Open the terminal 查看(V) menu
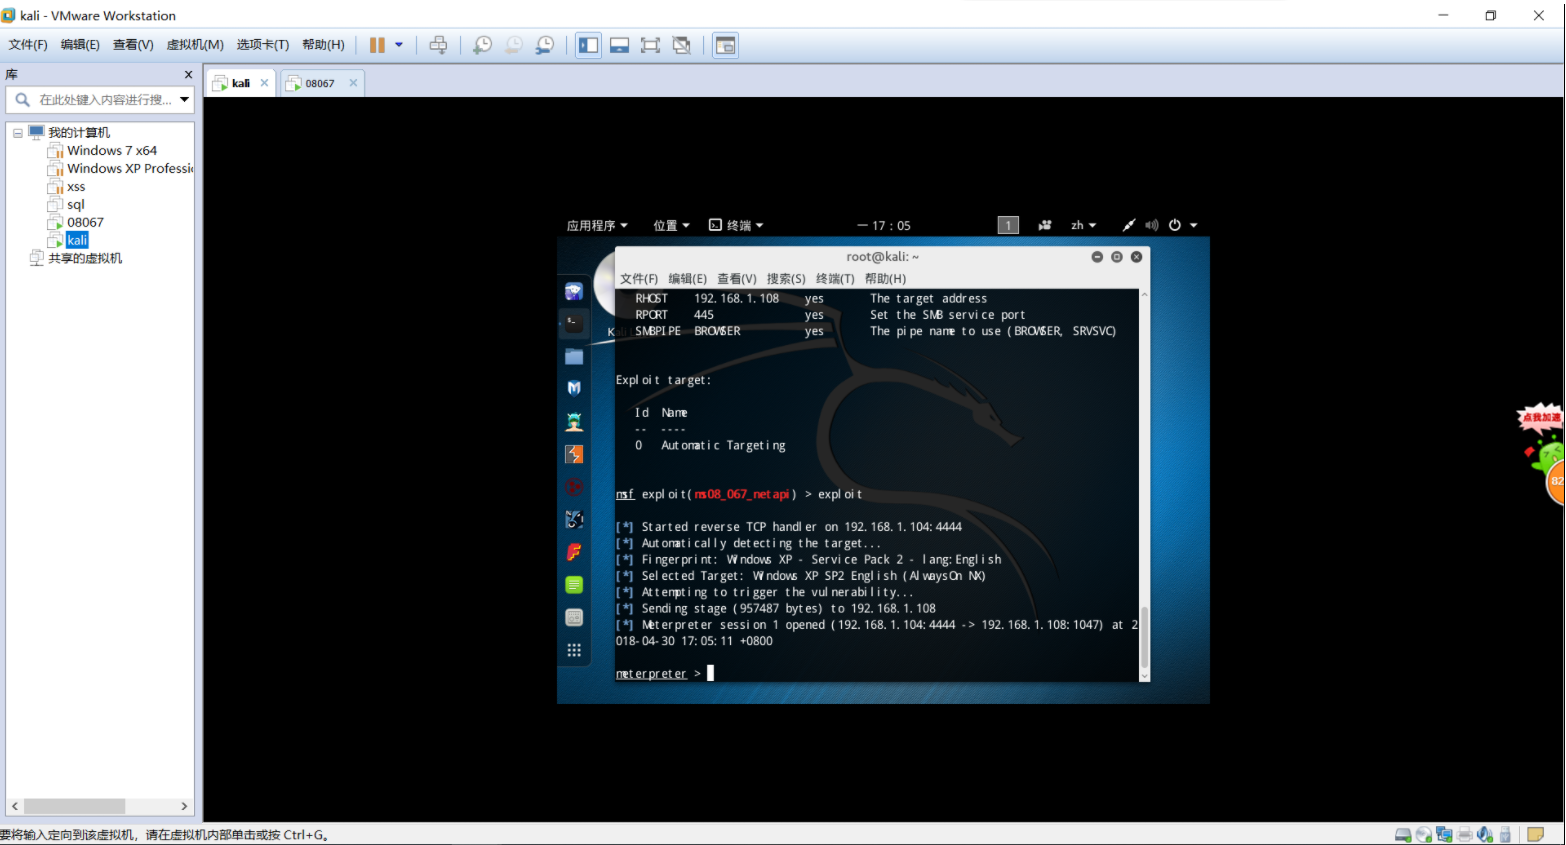Viewport: 1566px width, 845px height. pyautogui.click(x=737, y=279)
